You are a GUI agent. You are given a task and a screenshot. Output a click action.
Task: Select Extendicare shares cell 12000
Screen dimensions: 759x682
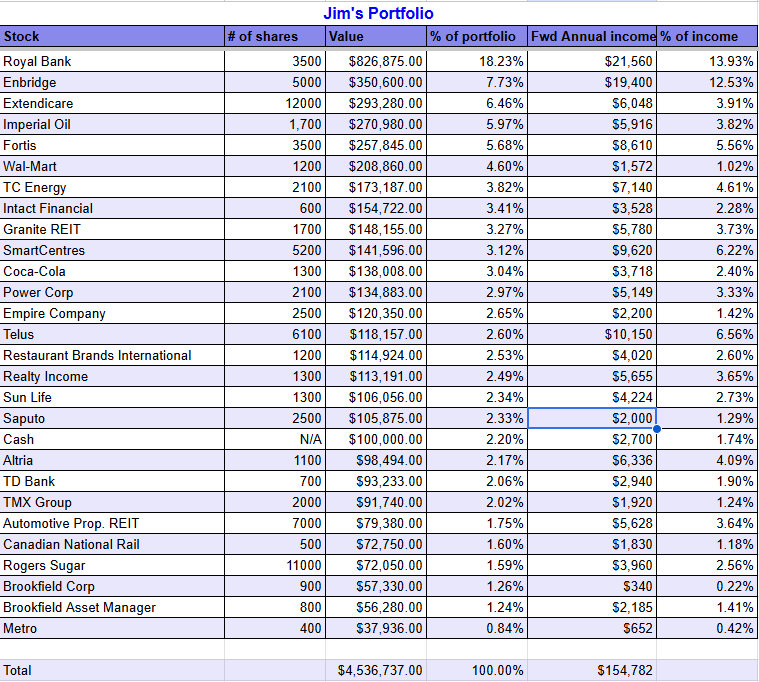click(275, 104)
